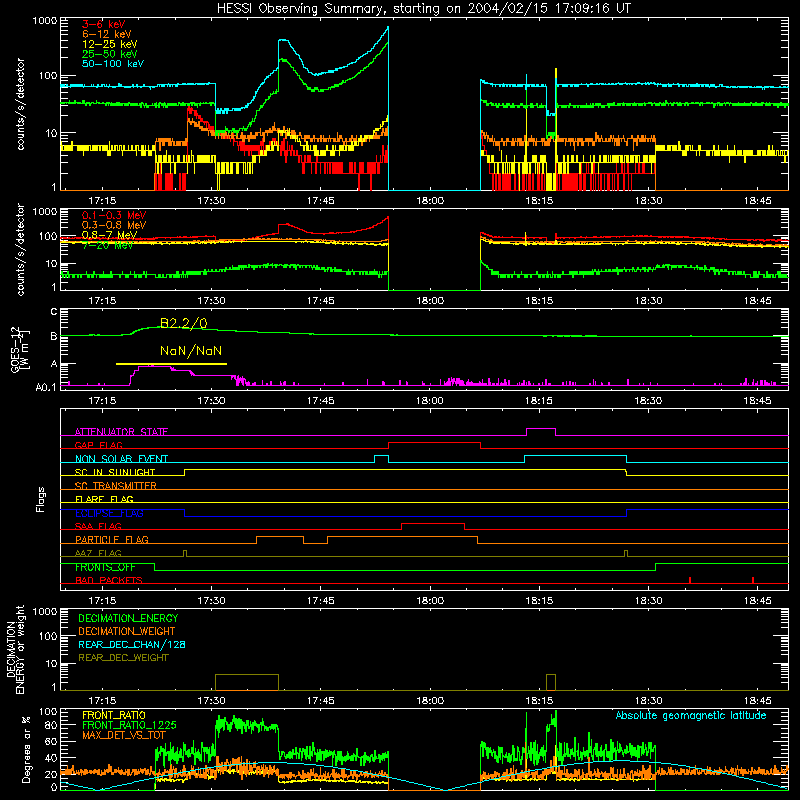Screen dimensions: 800x800
Task: Click the 0.1-0.3 MeV legend label
Action: (114, 215)
